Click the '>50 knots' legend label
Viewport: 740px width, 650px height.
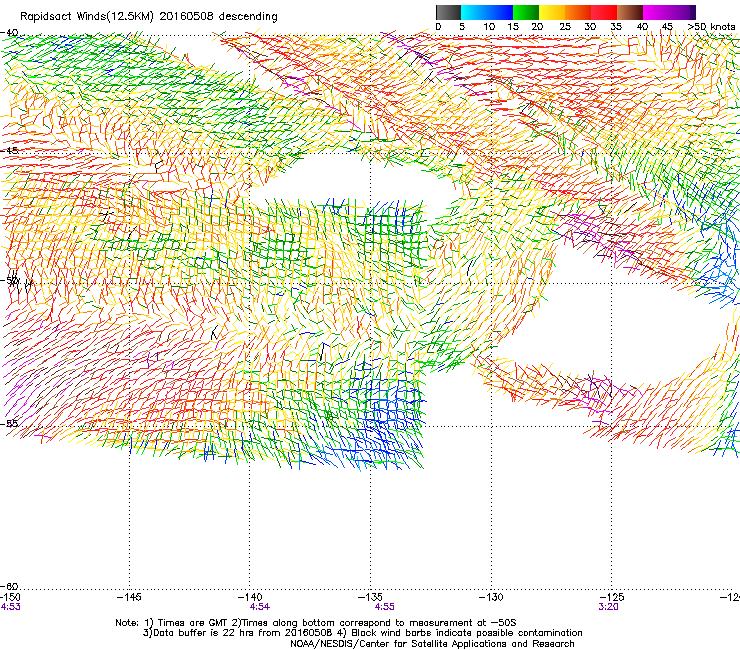tap(711, 27)
